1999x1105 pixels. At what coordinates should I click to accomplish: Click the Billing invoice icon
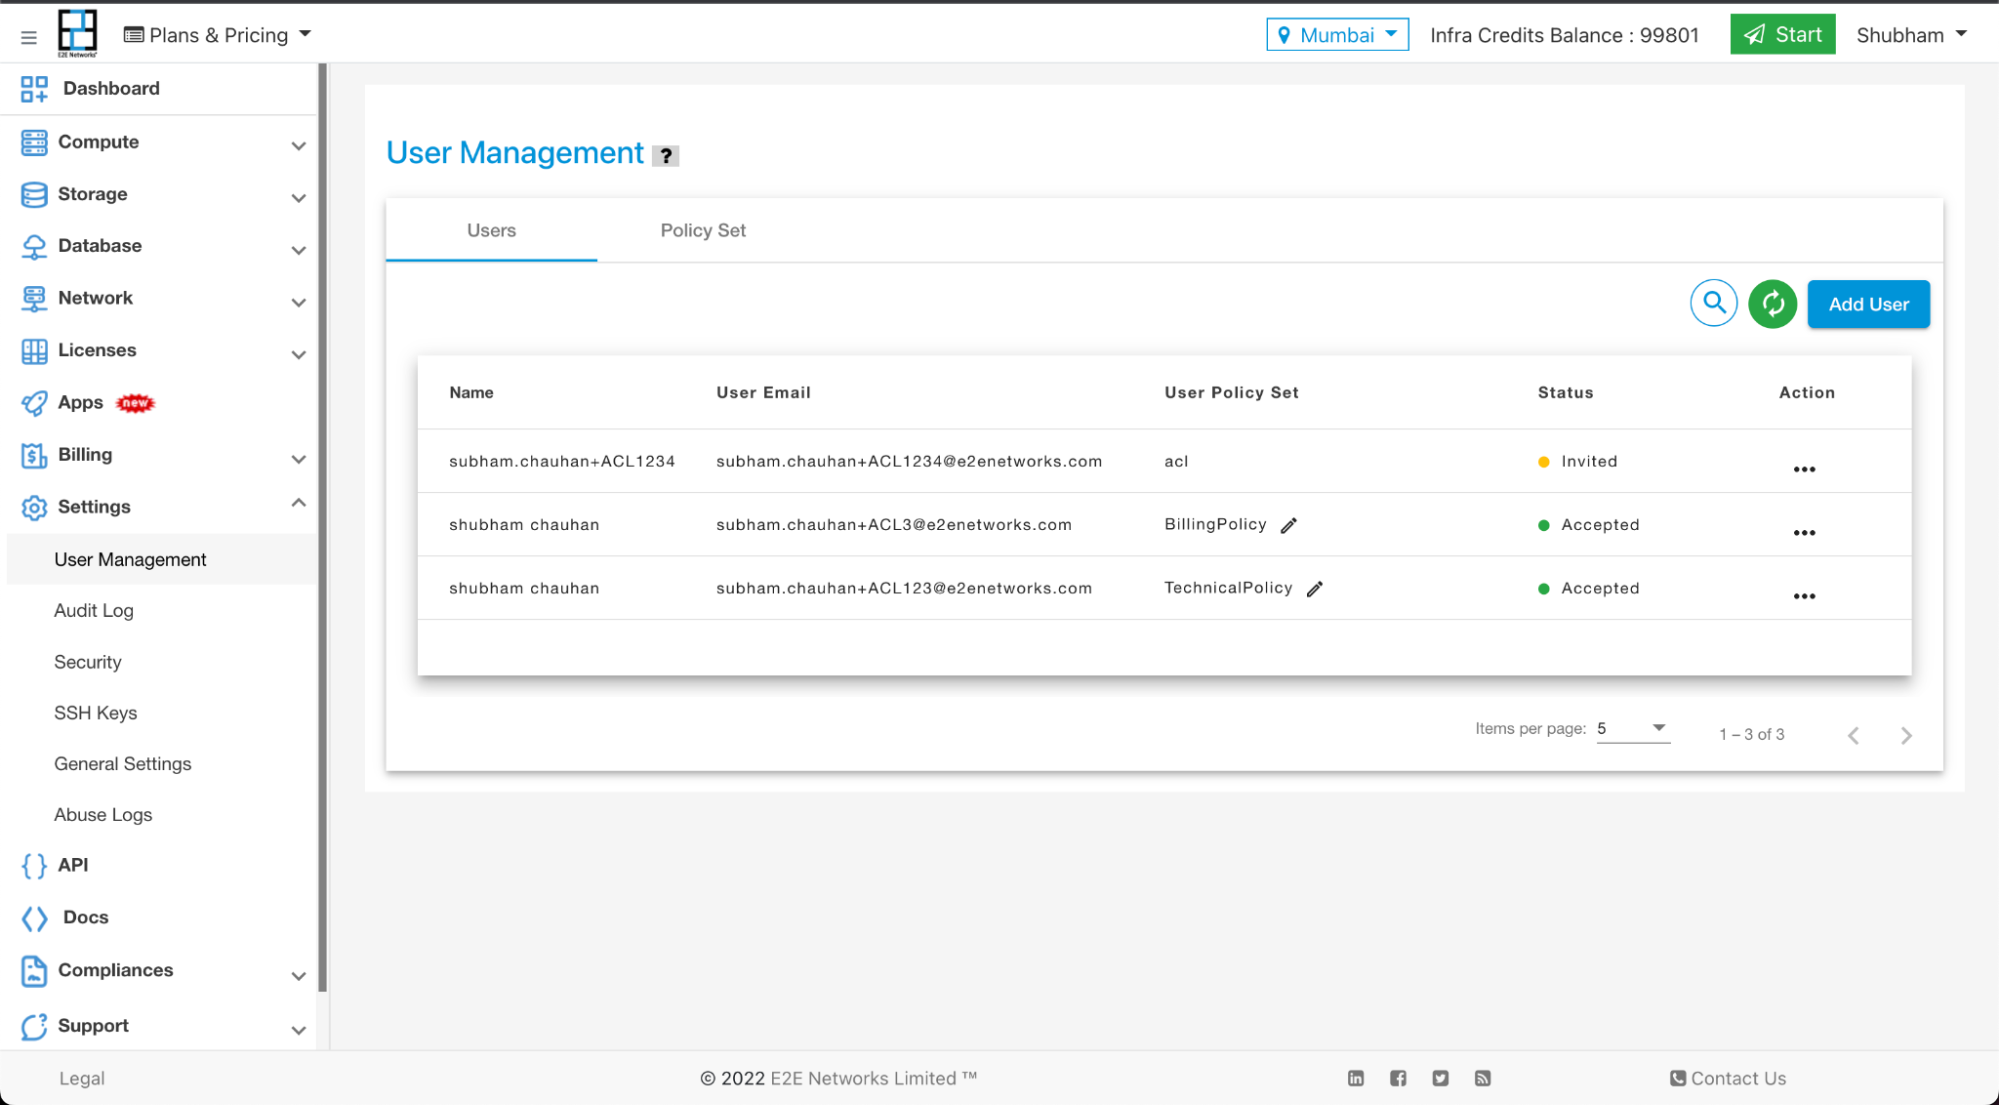coord(34,455)
